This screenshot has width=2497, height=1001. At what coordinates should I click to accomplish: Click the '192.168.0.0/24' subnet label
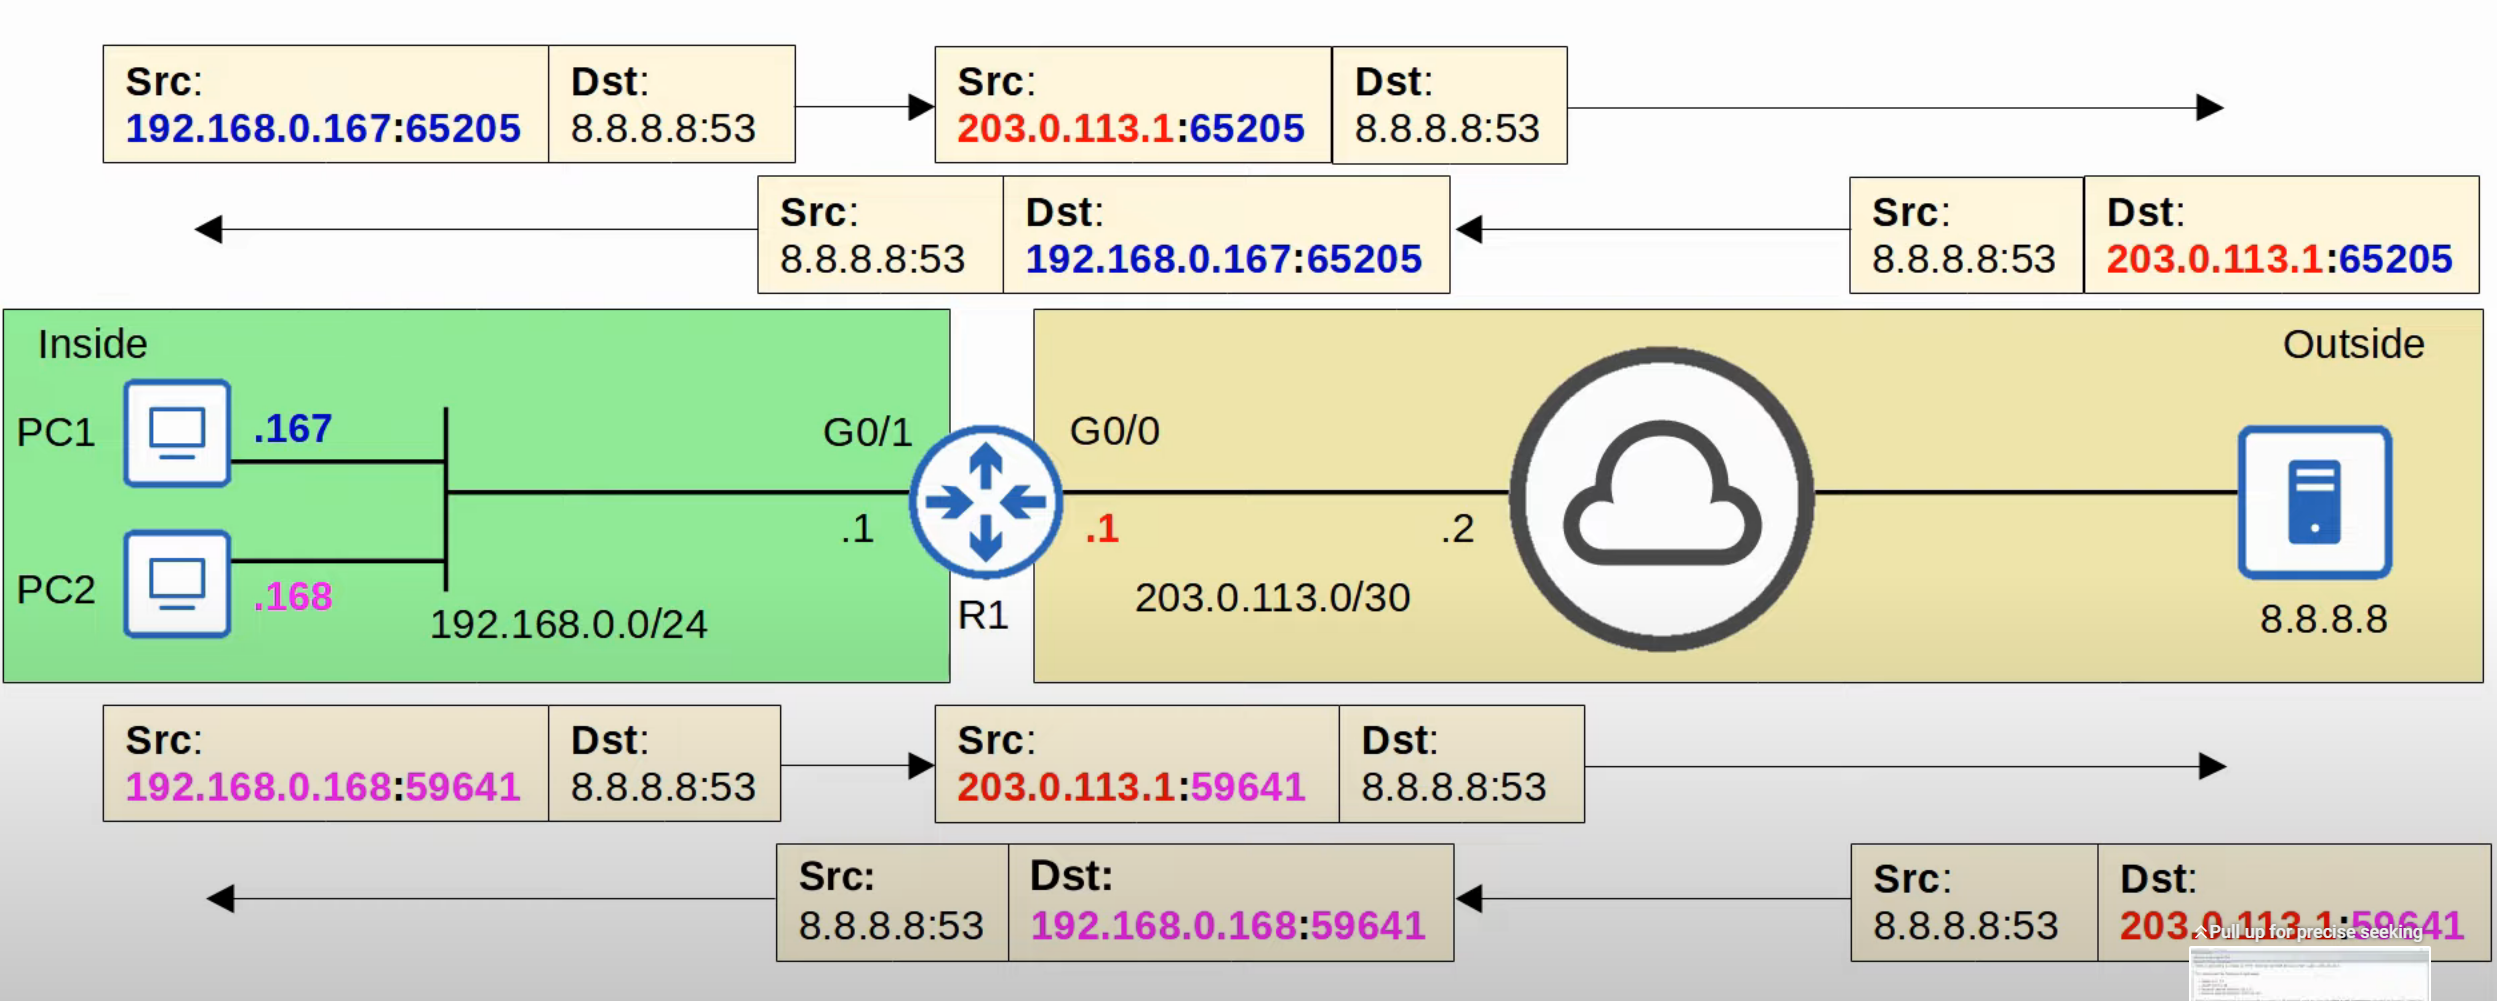coord(569,624)
